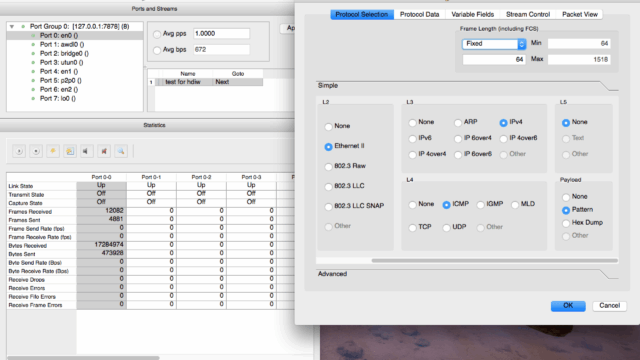Choose UDP in the L4 group
This screenshot has height=360, width=640.
coord(446,227)
